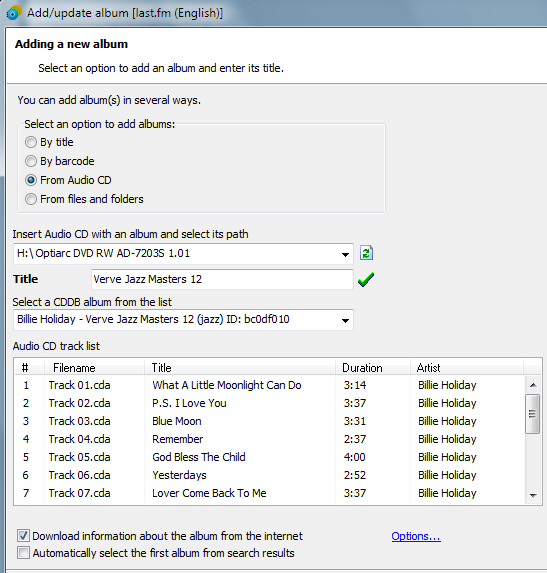Click the track list scroll up arrow
Image resolution: width=547 pixels, height=573 pixels.
point(533,385)
